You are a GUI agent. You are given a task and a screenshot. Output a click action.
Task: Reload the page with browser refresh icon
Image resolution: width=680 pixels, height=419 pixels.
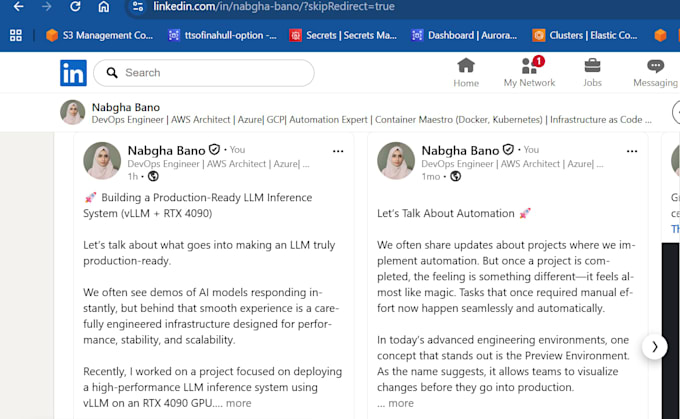75,7
